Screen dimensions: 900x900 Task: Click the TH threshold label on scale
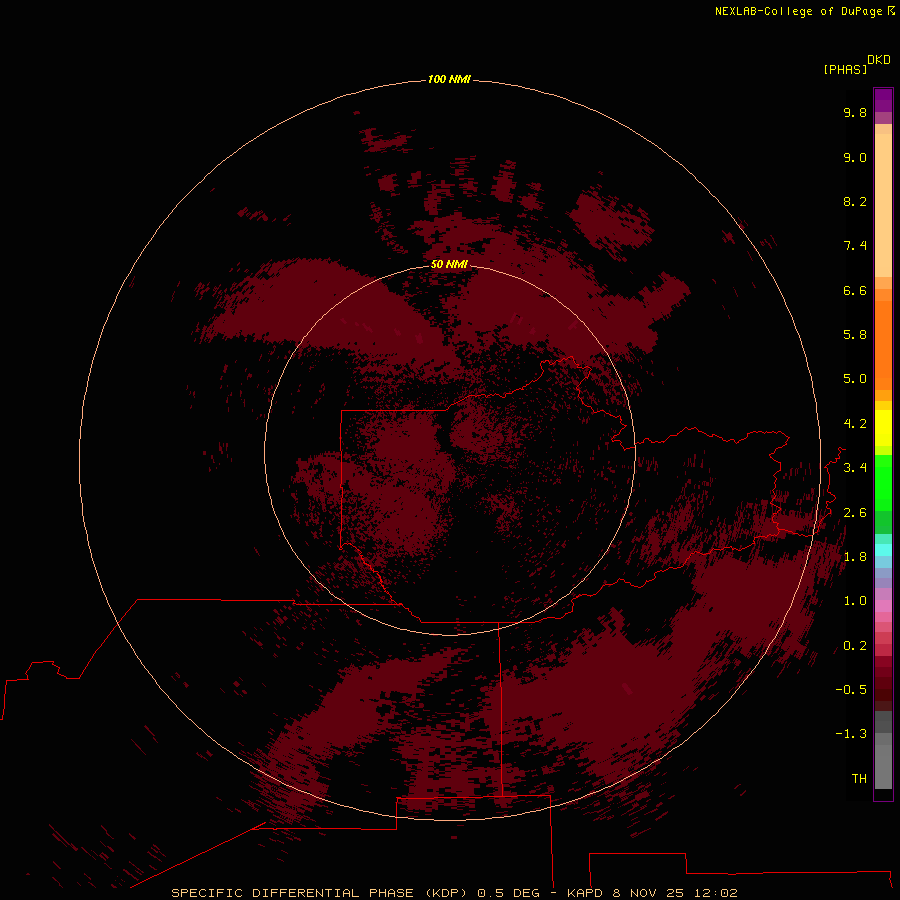(x=859, y=779)
